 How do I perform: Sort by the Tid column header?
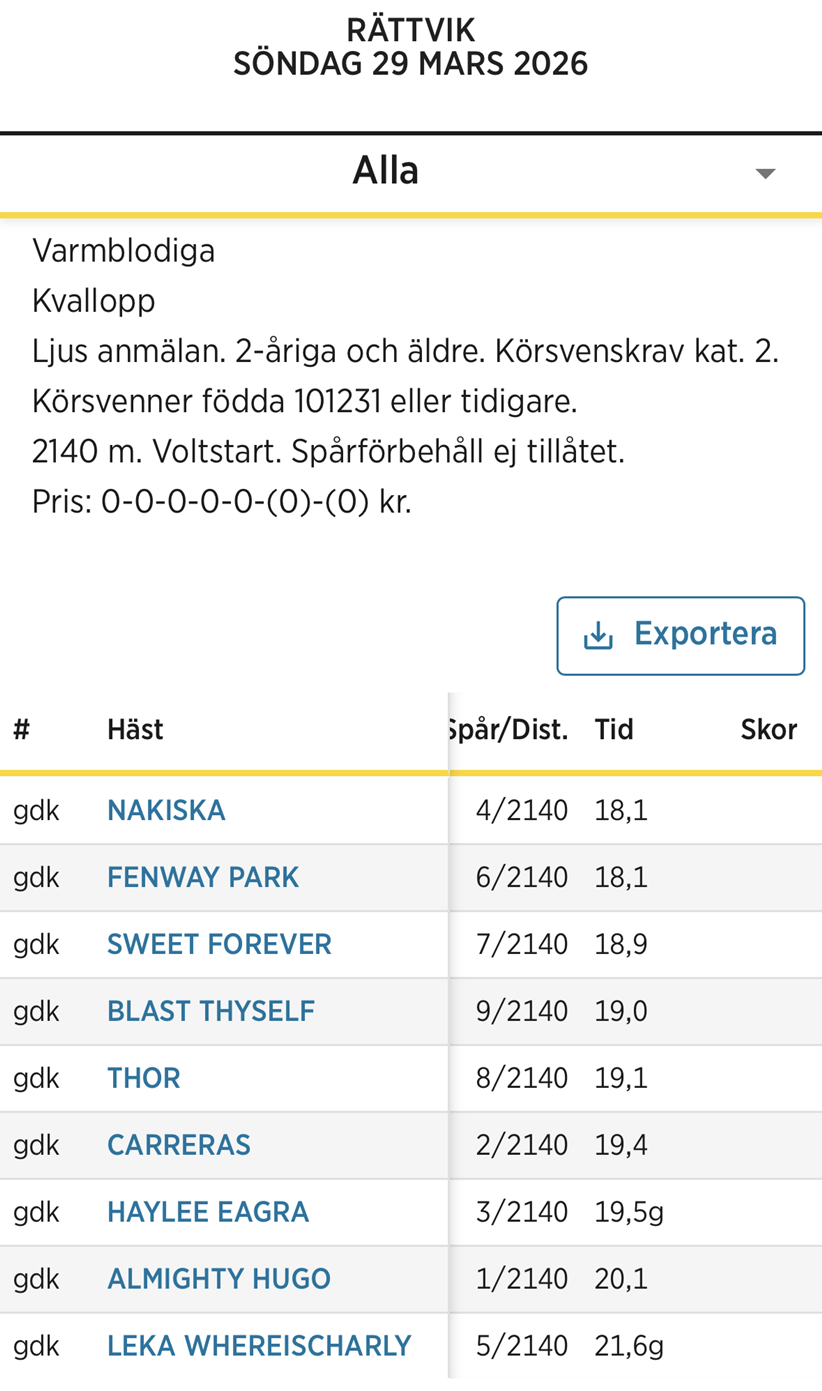point(614,730)
